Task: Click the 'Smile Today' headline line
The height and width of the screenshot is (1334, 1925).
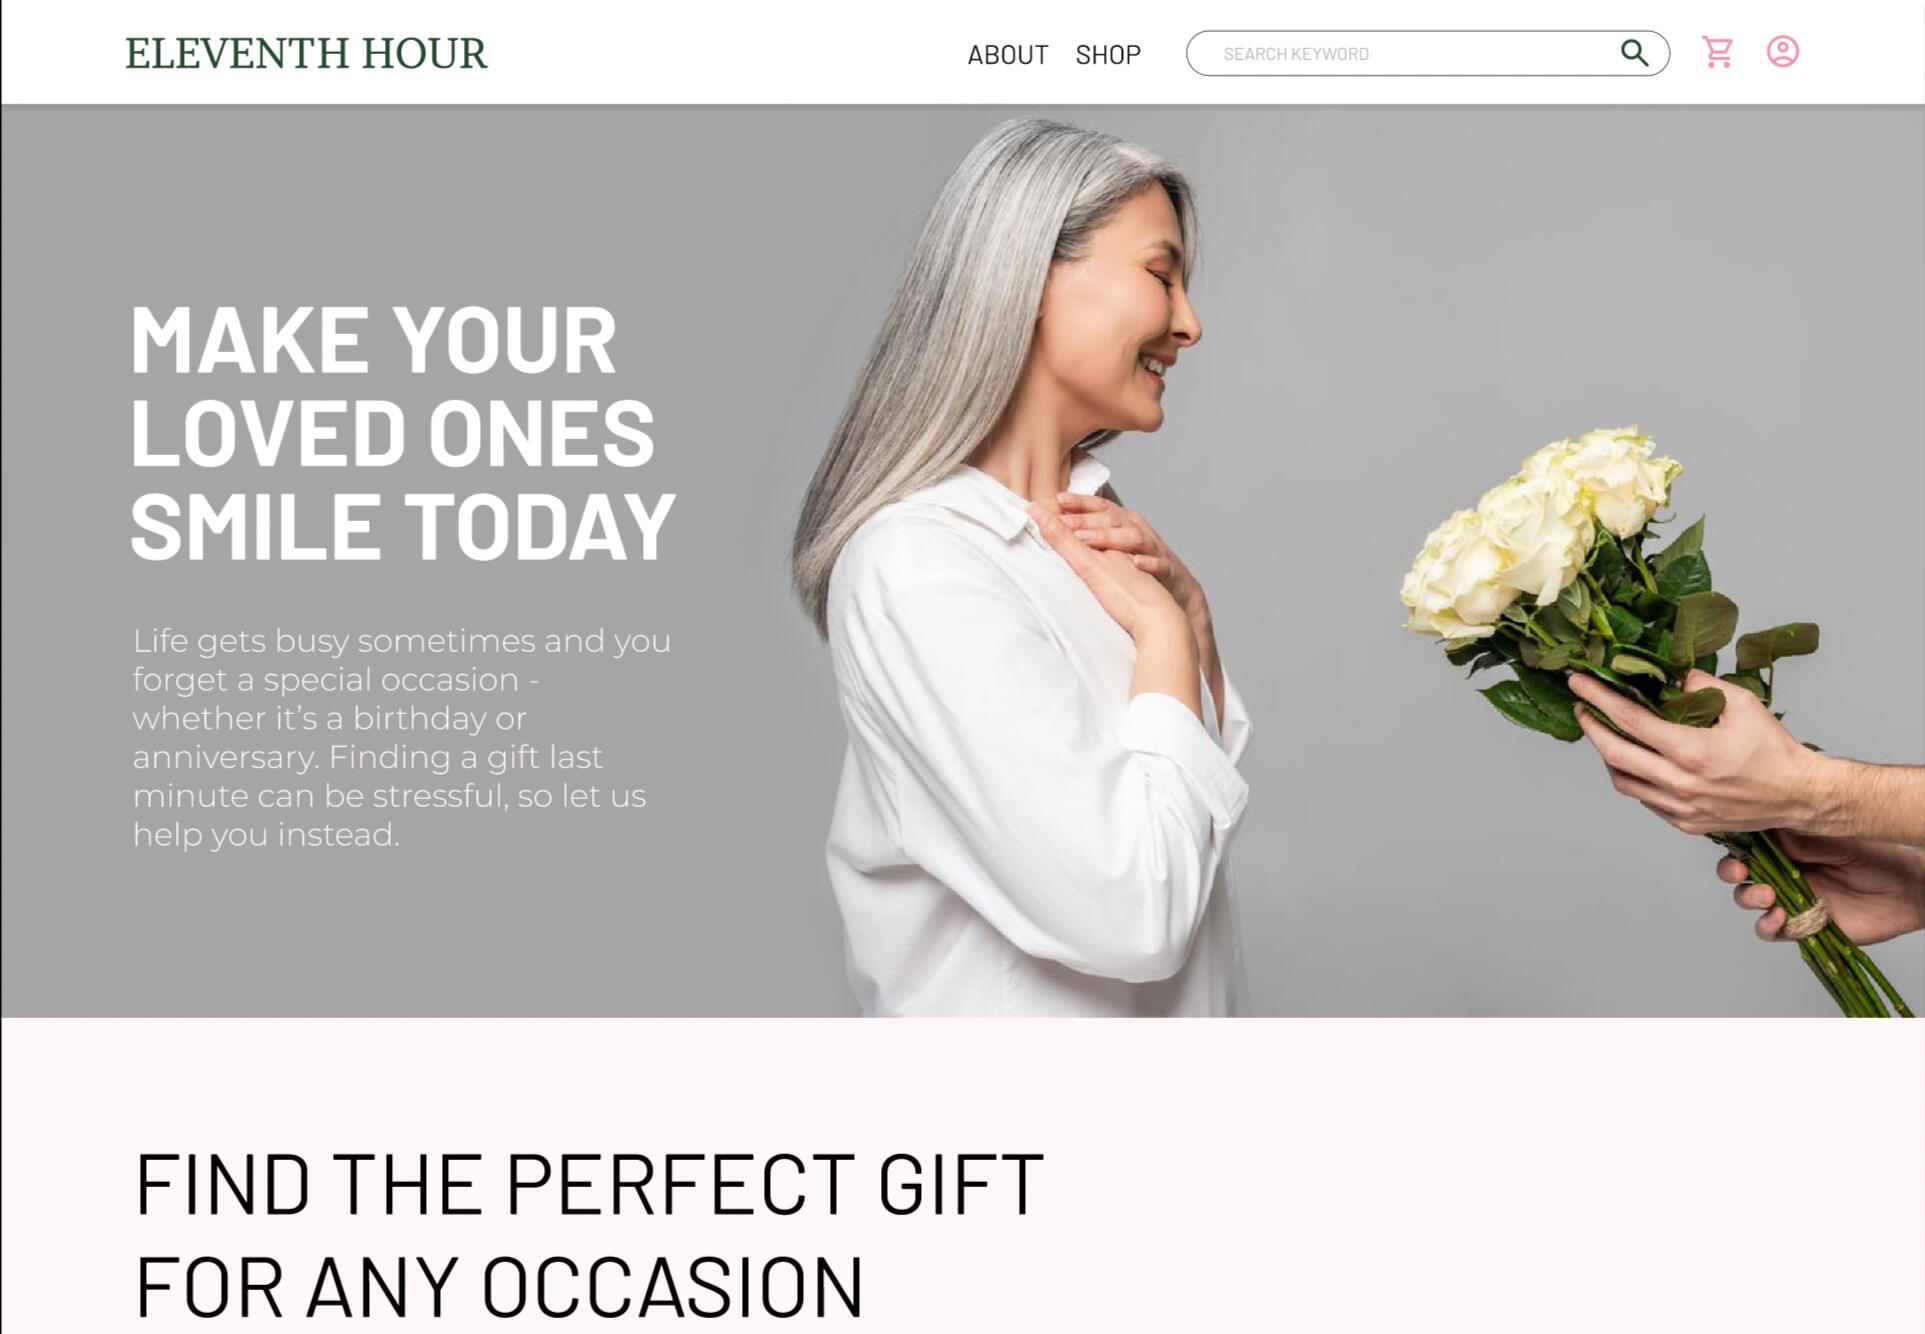Action: [x=403, y=526]
